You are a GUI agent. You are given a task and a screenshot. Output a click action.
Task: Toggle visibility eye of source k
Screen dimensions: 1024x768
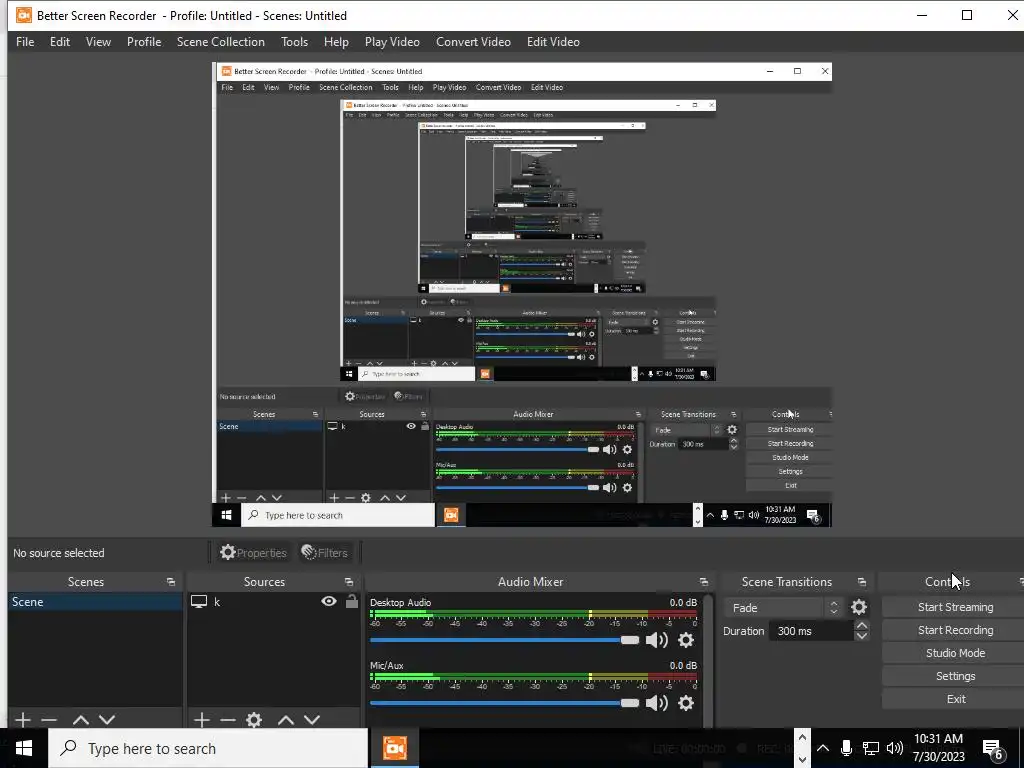point(329,601)
